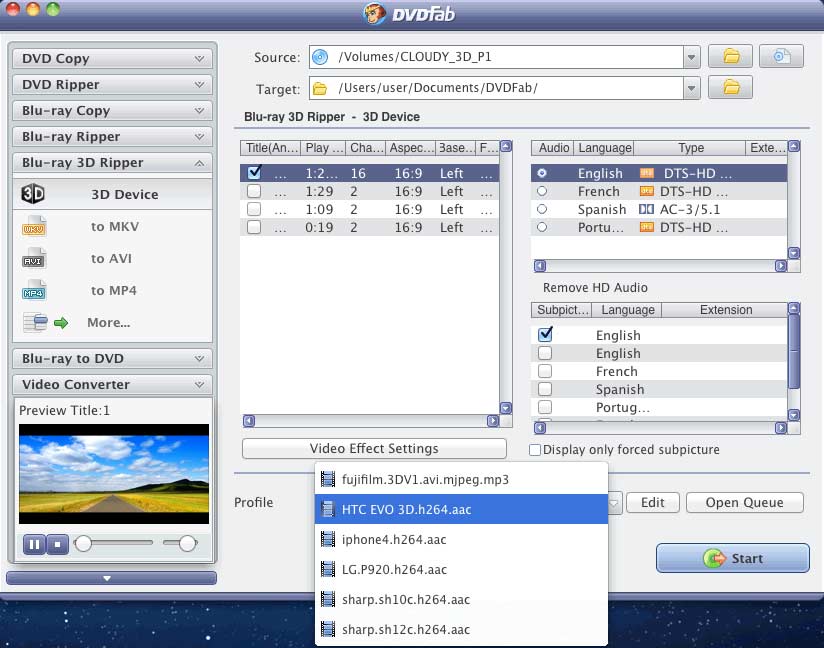
Task: Collapse the Blu-ray 3D Ripper section
Action: click(112, 162)
